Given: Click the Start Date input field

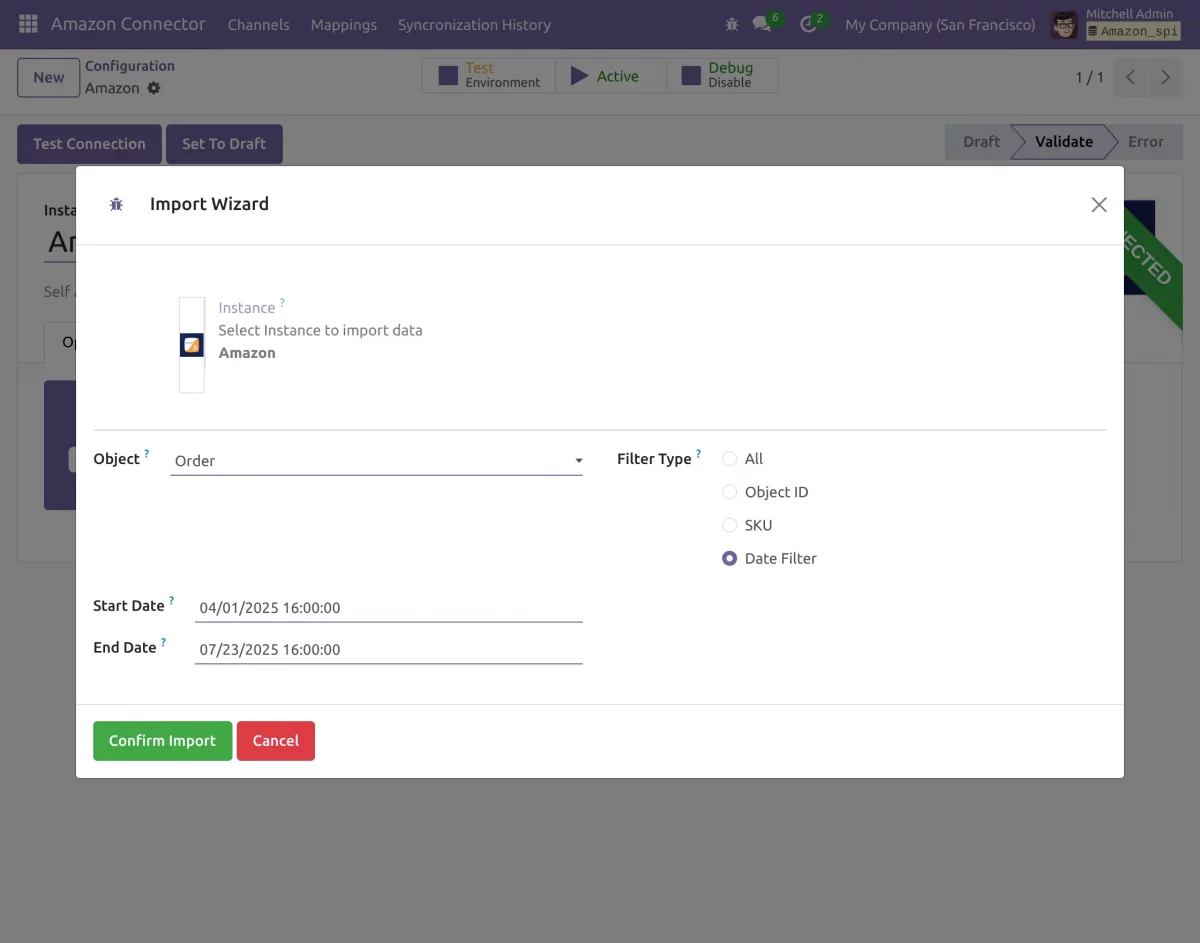Looking at the screenshot, I should (x=389, y=608).
